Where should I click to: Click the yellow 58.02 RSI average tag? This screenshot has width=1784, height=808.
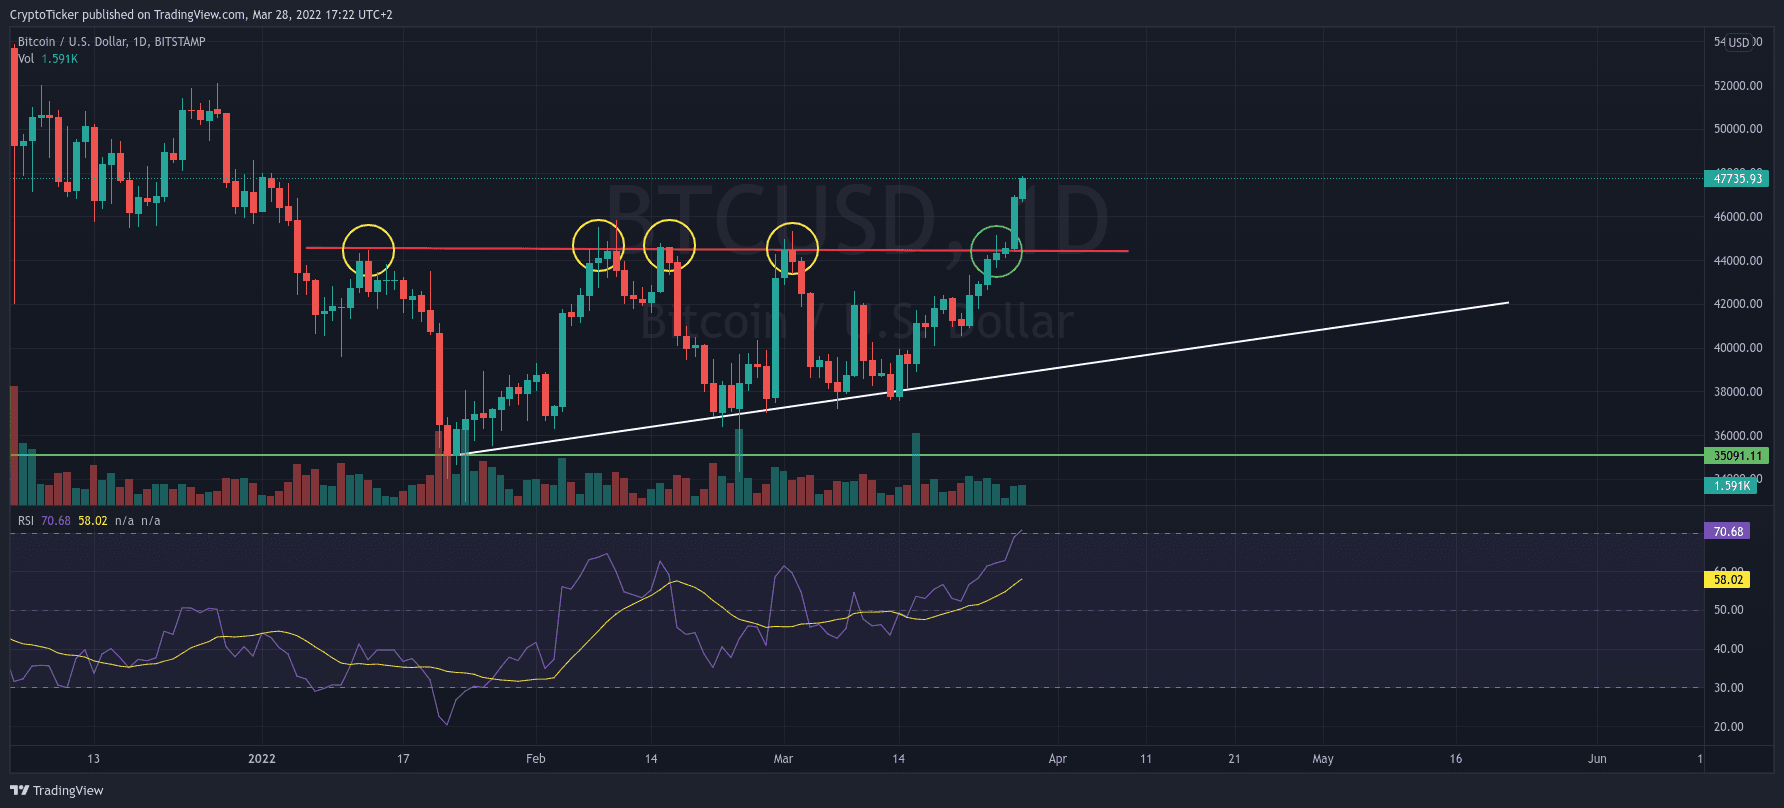(x=1727, y=580)
